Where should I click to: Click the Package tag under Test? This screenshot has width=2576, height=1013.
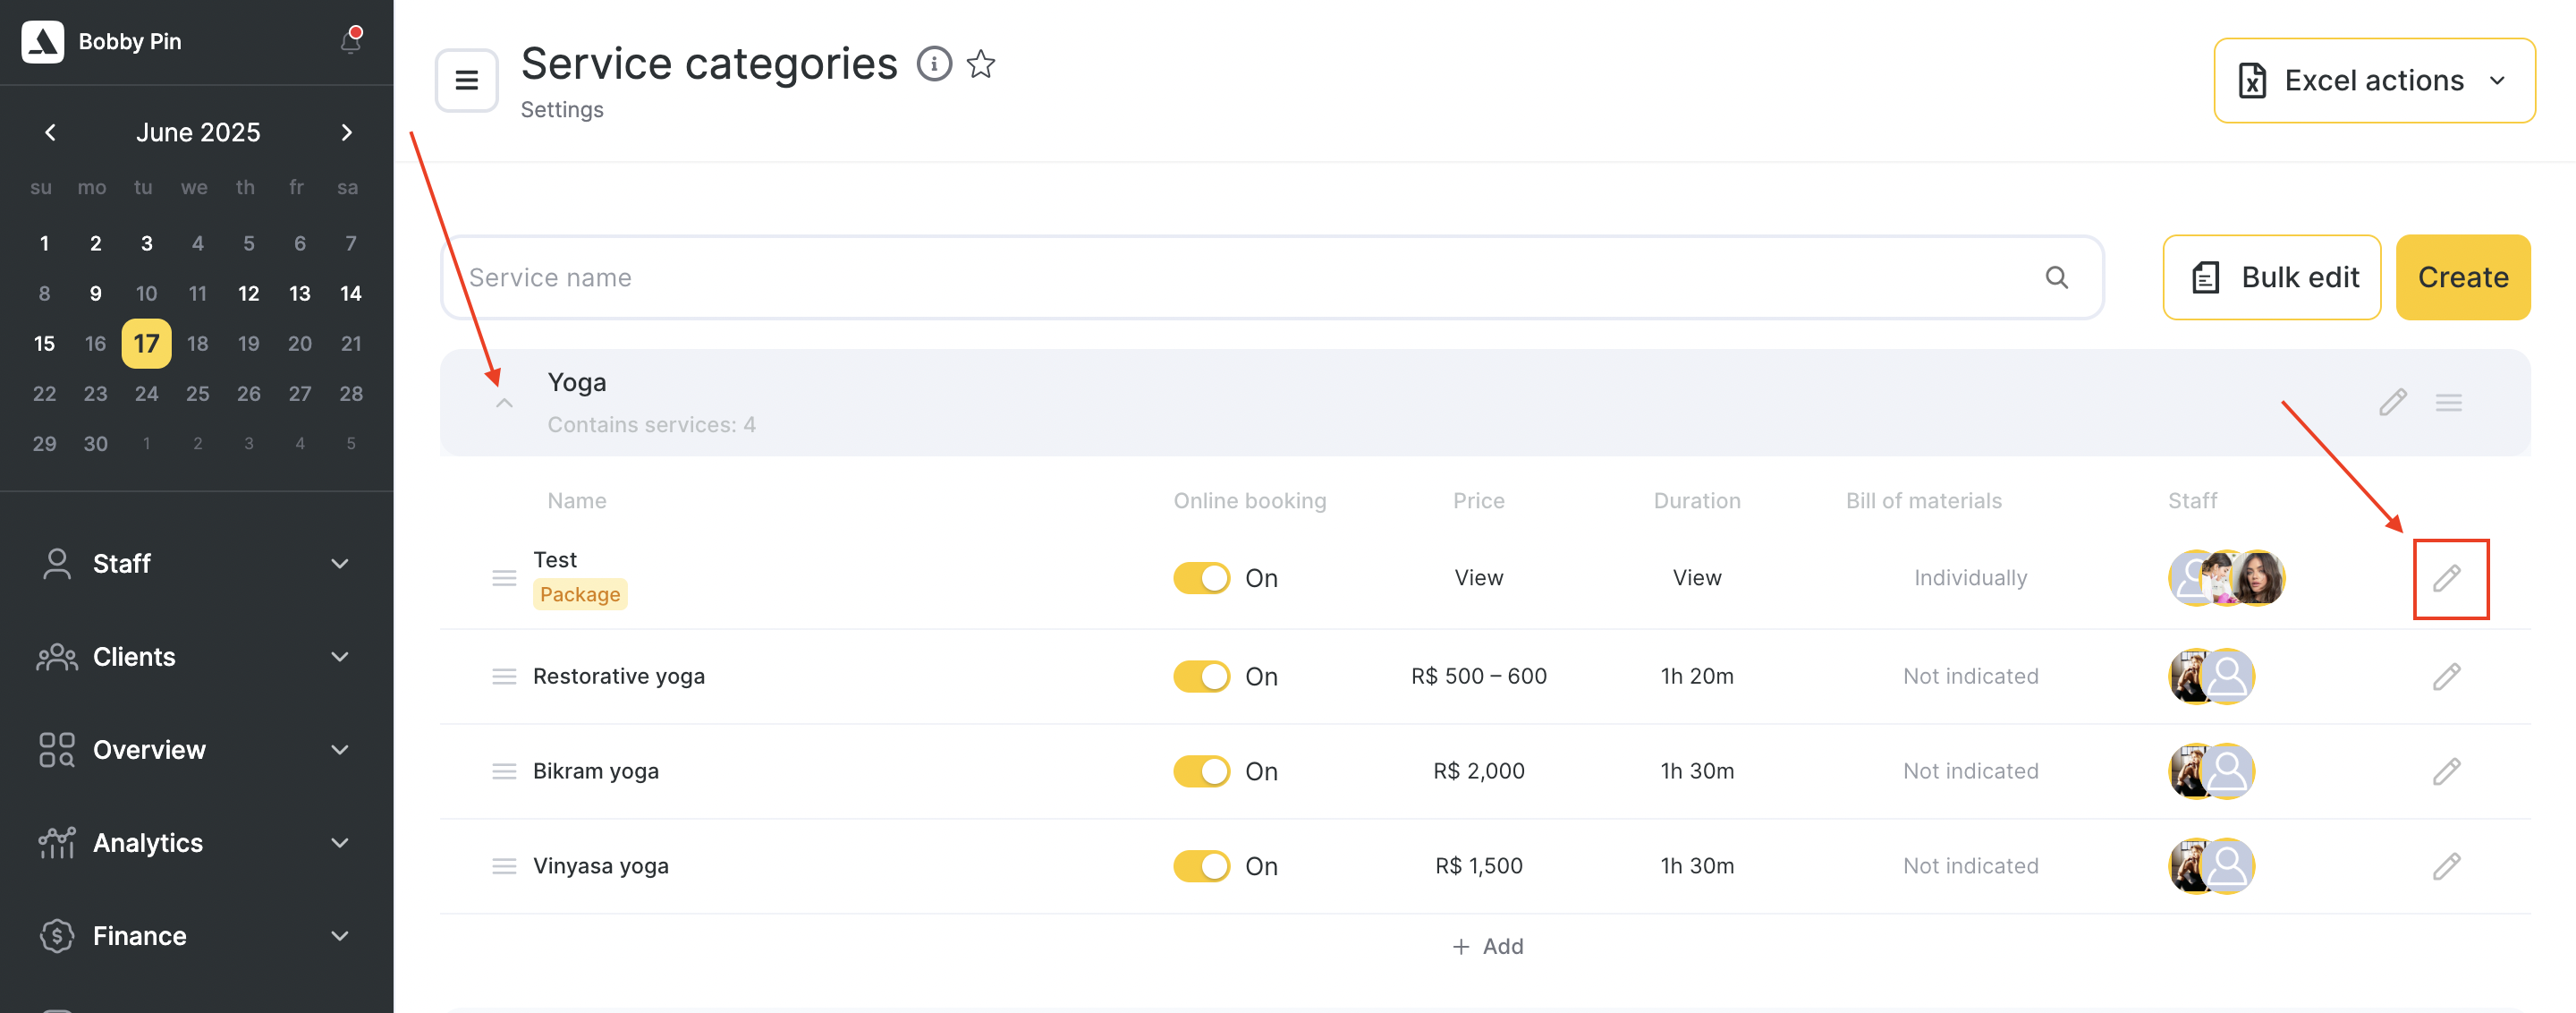tap(580, 594)
